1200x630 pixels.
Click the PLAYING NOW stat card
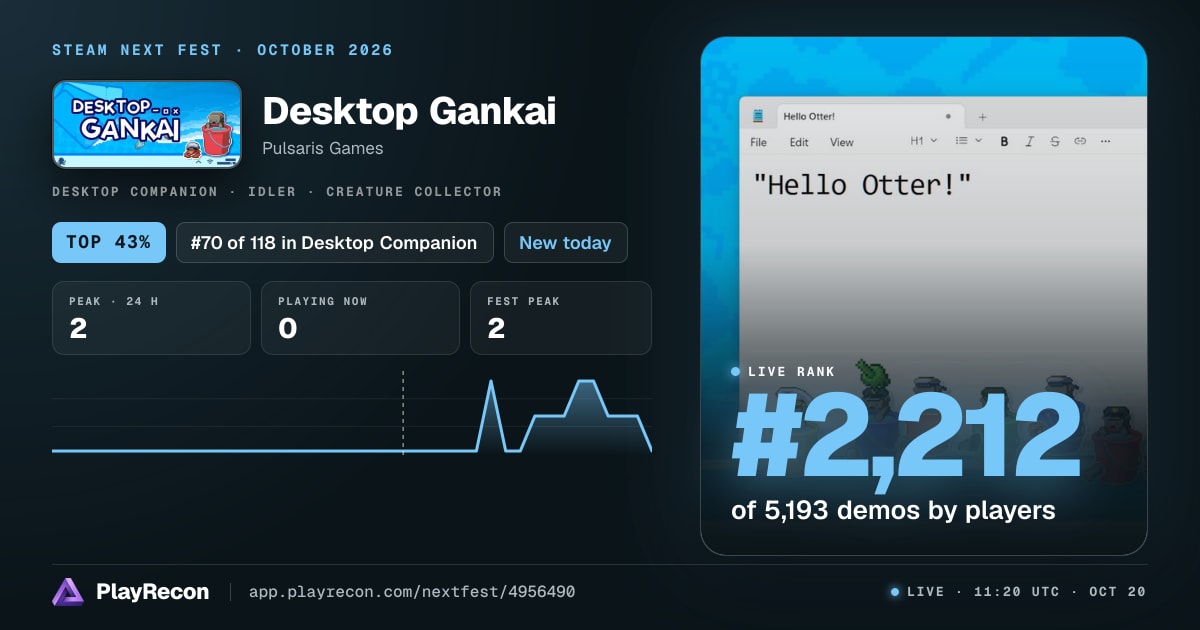[360, 318]
